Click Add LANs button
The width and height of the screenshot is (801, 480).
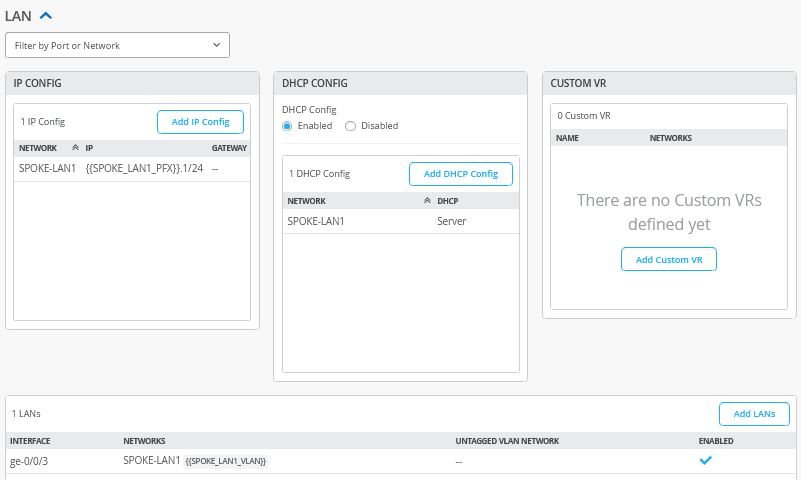pos(754,414)
